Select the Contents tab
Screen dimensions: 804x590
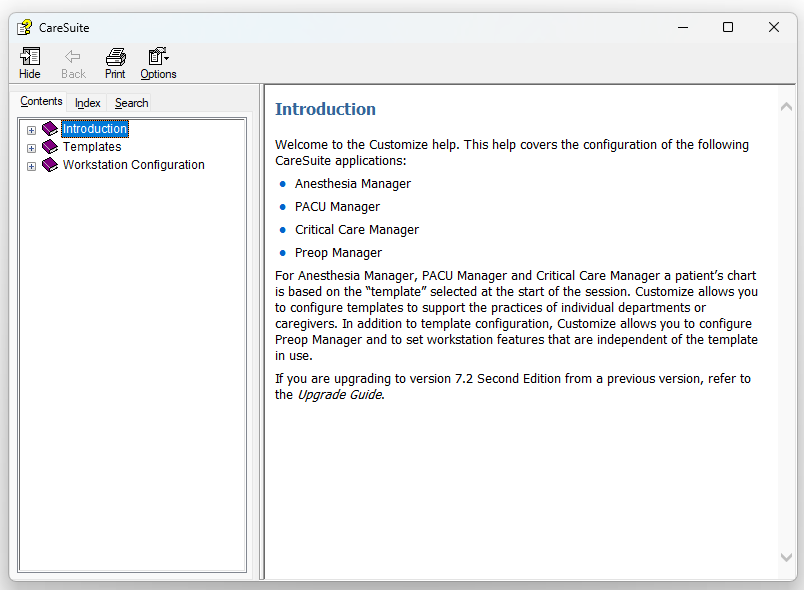(x=41, y=101)
